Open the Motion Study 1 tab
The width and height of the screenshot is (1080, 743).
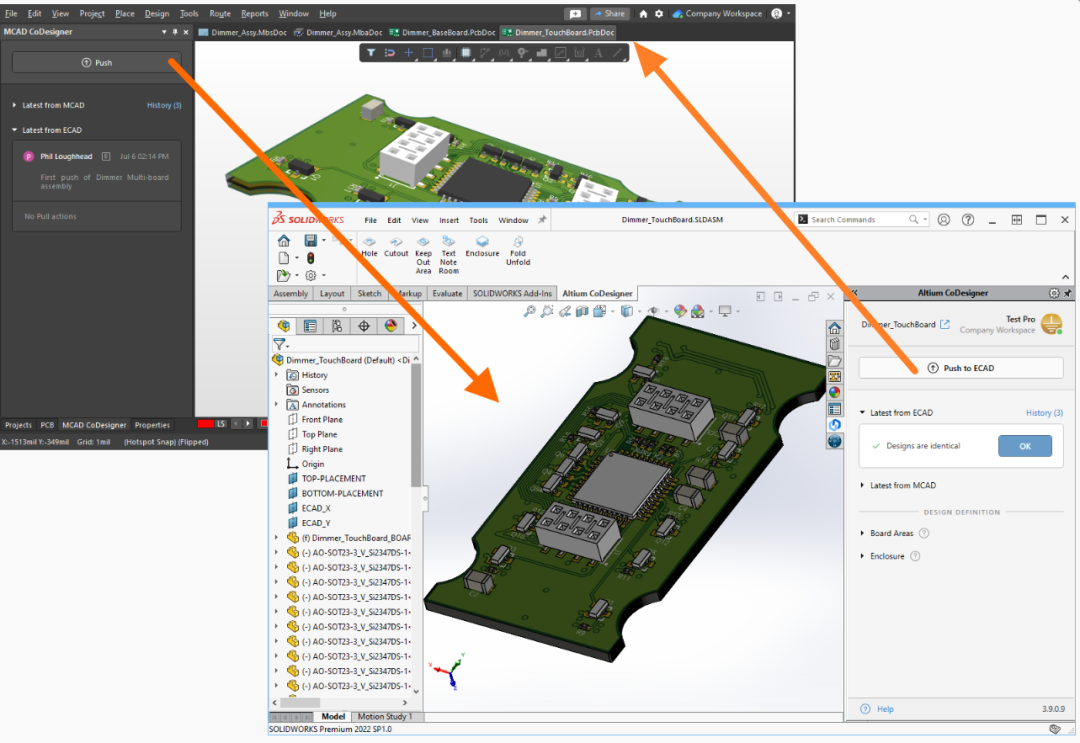(385, 717)
